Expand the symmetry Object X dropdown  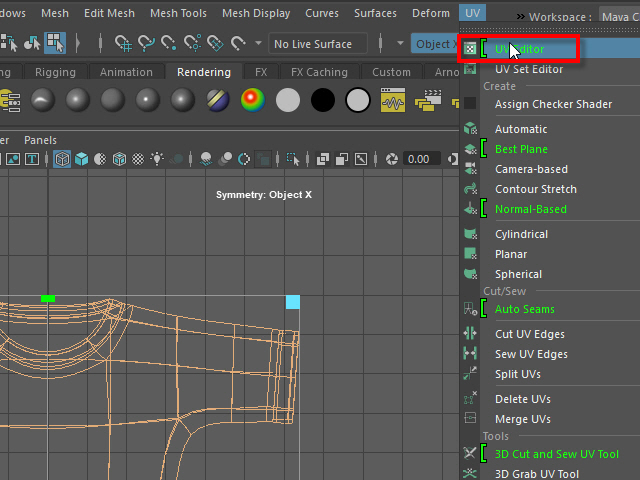[x=432, y=44]
